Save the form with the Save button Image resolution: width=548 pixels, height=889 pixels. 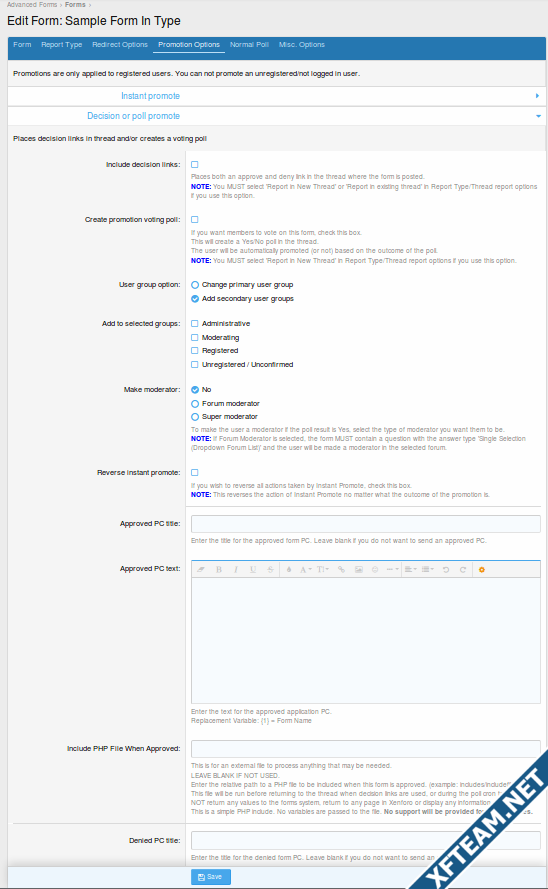point(210,877)
